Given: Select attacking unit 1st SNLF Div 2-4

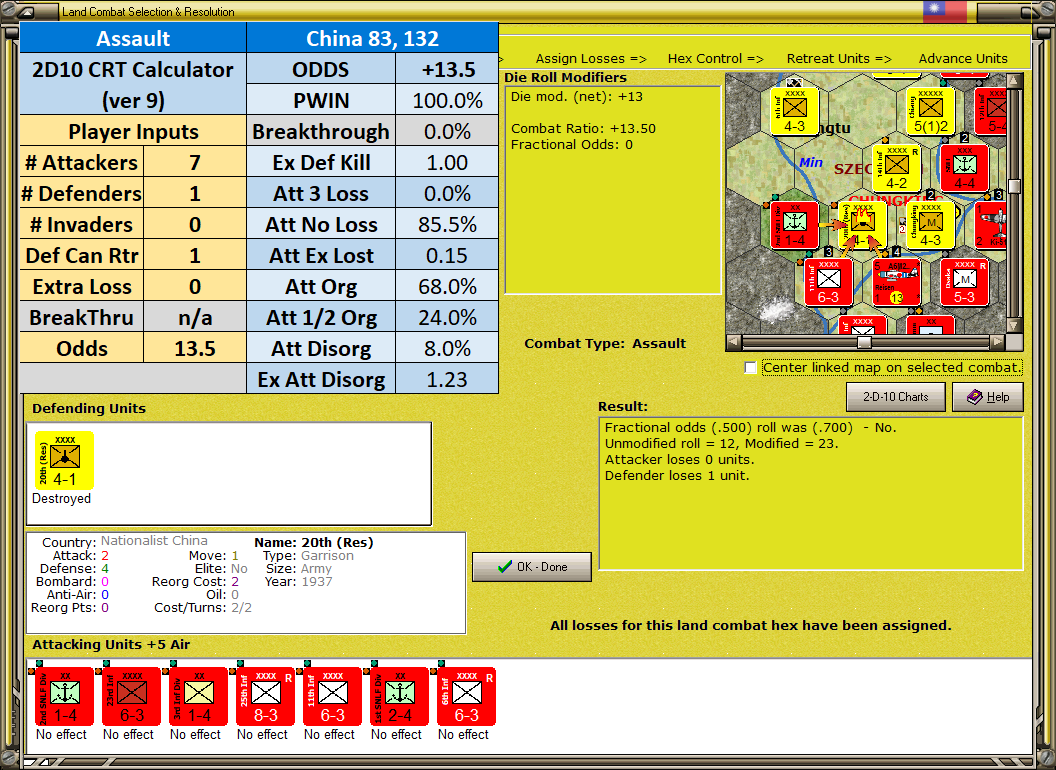Looking at the screenshot, I should click(399, 696).
